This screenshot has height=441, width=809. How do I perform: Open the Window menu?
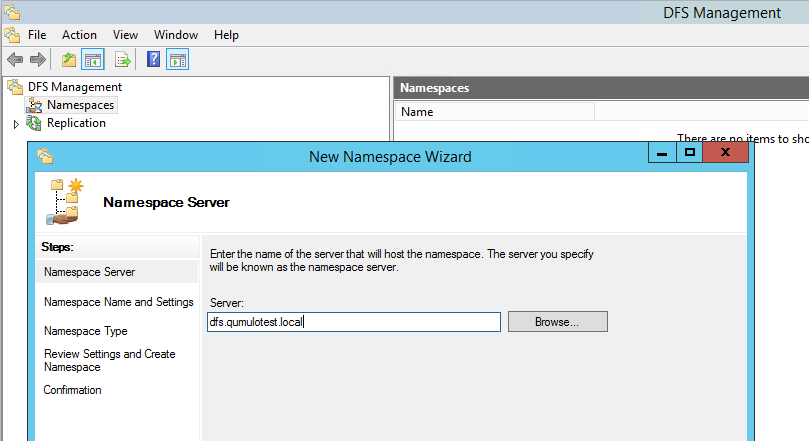[x=176, y=35]
